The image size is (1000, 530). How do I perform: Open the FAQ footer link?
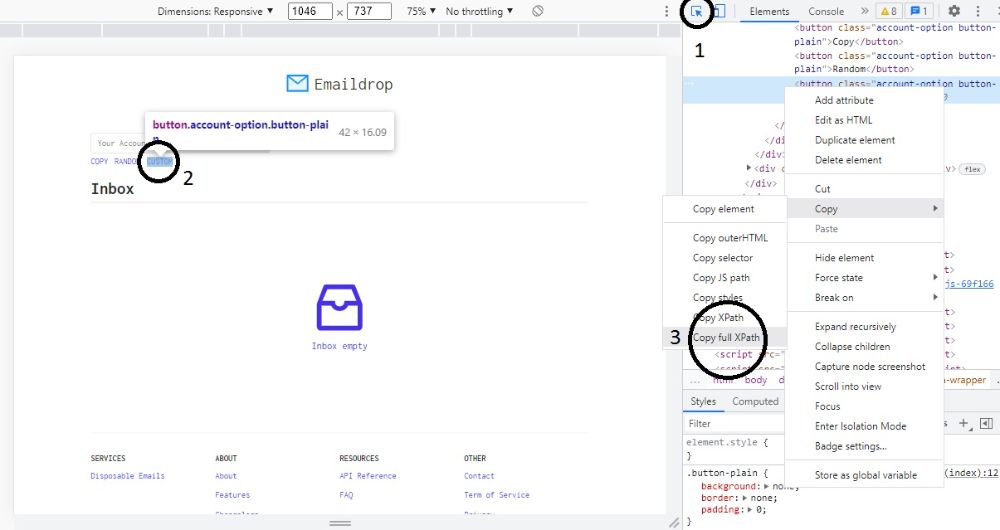coord(346,495)
